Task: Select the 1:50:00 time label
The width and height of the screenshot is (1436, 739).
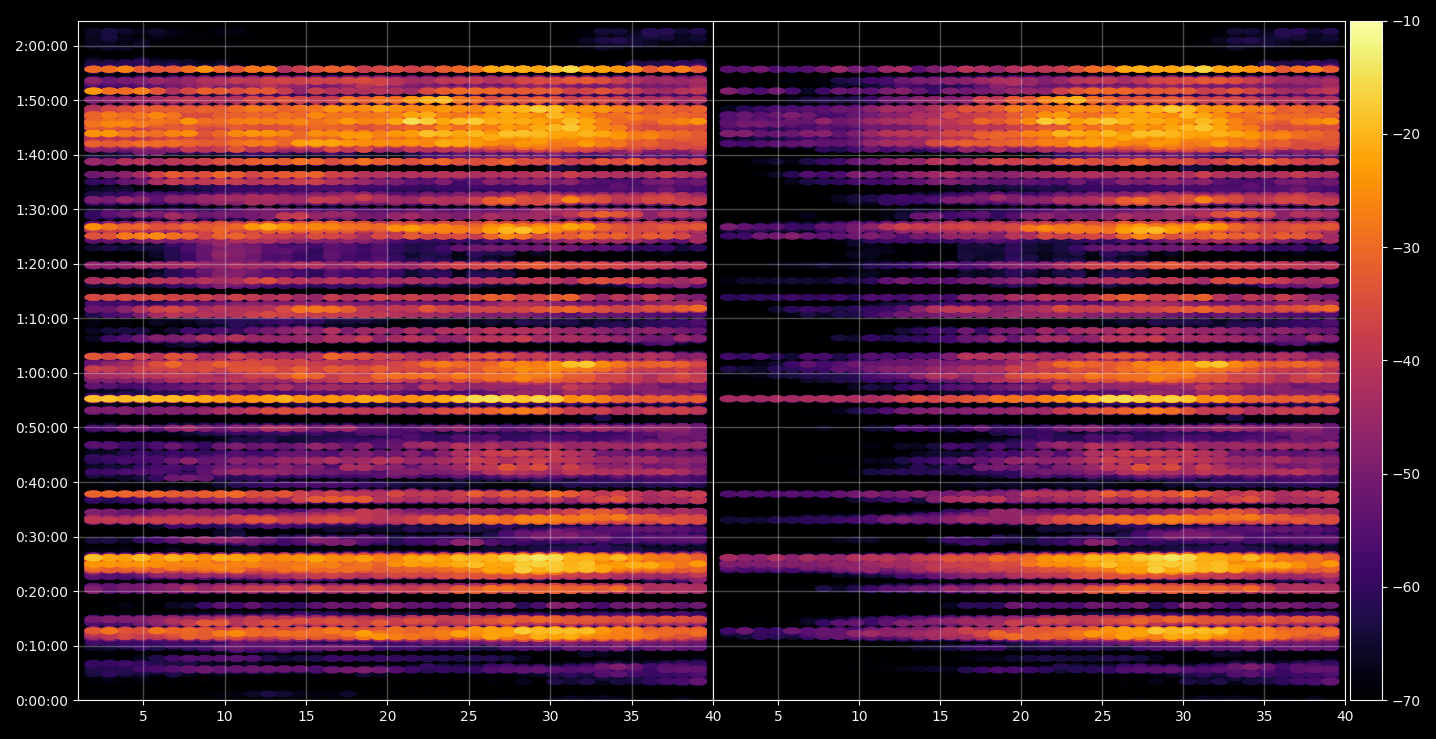Action: (x=41, y=101)
